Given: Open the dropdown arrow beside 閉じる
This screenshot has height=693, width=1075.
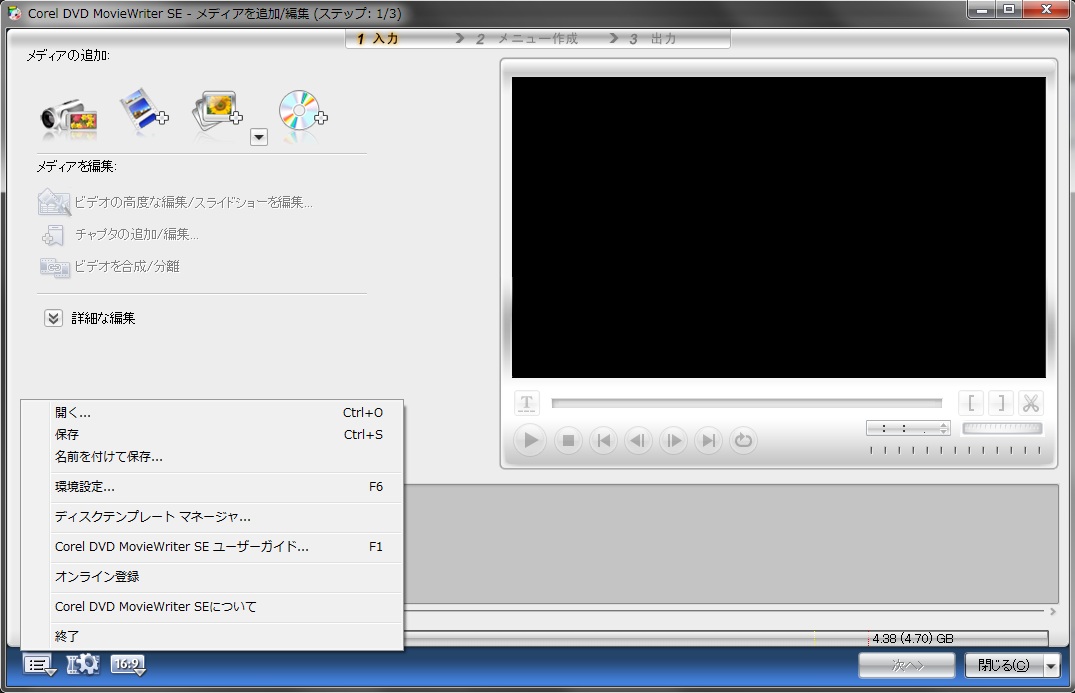Looking at the screenshot, I should pyautogui.click(x=1052, y=665).
